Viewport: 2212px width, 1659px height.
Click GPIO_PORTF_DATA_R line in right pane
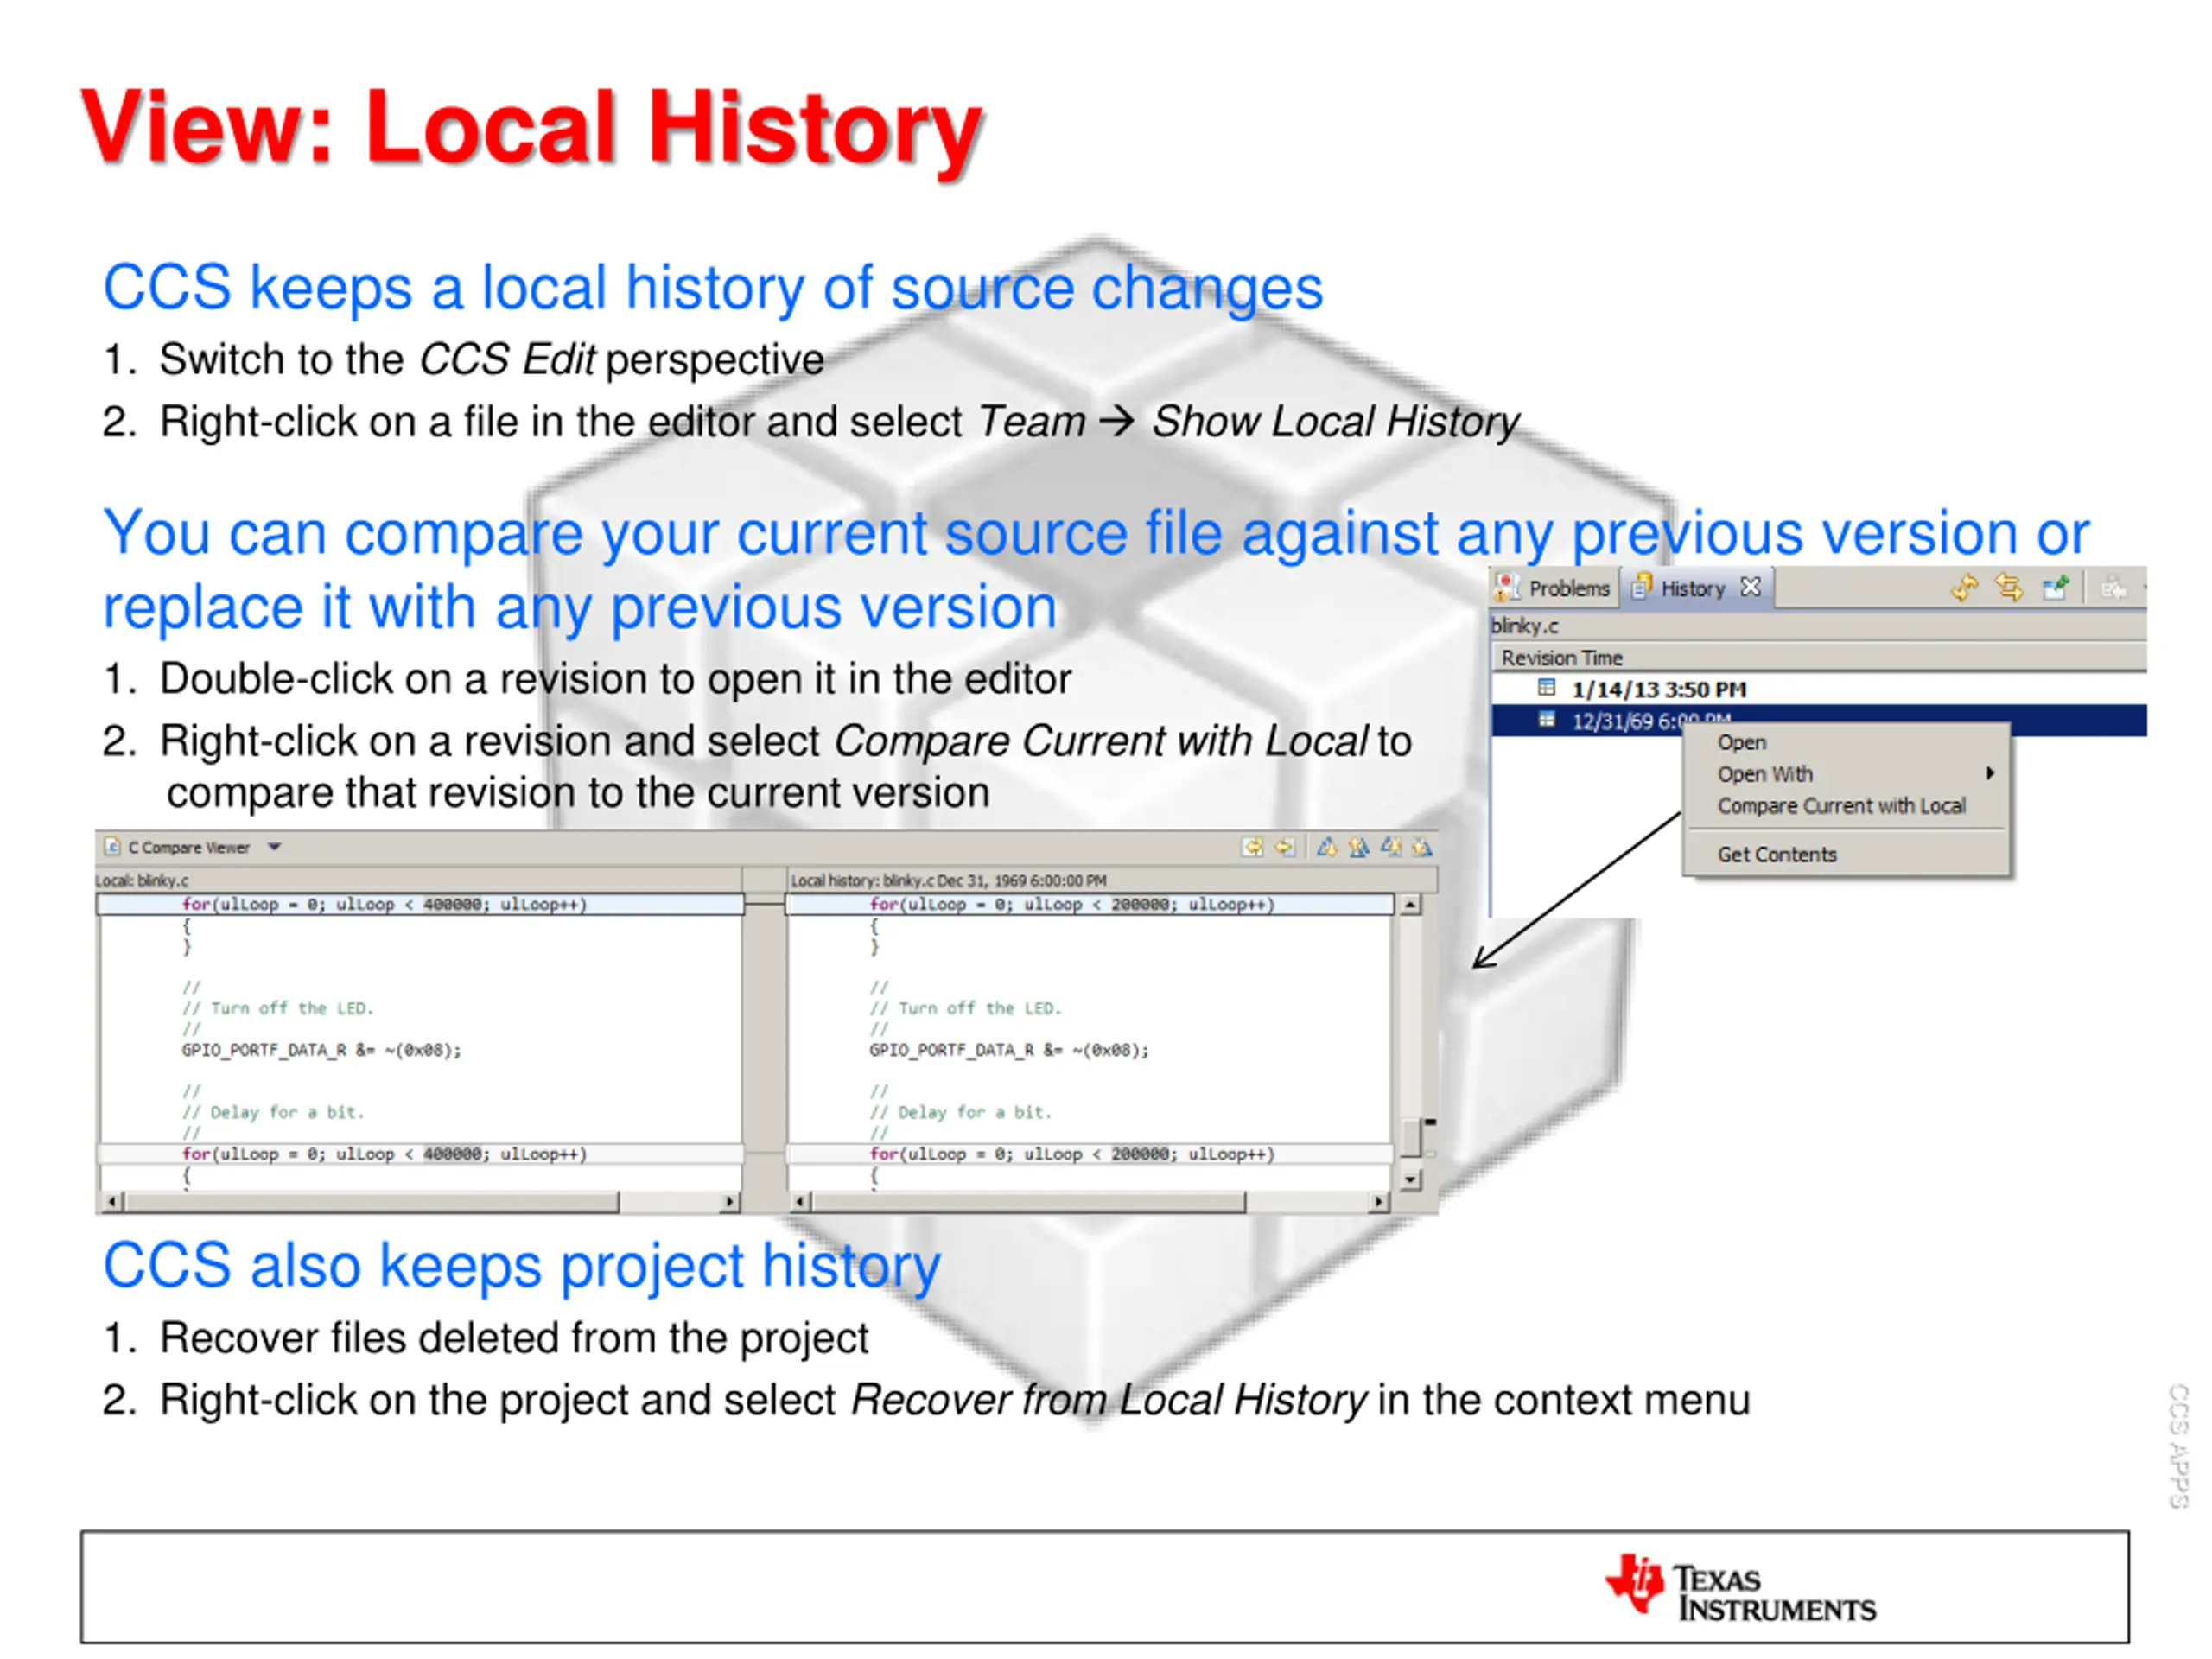[1009, 1050]
